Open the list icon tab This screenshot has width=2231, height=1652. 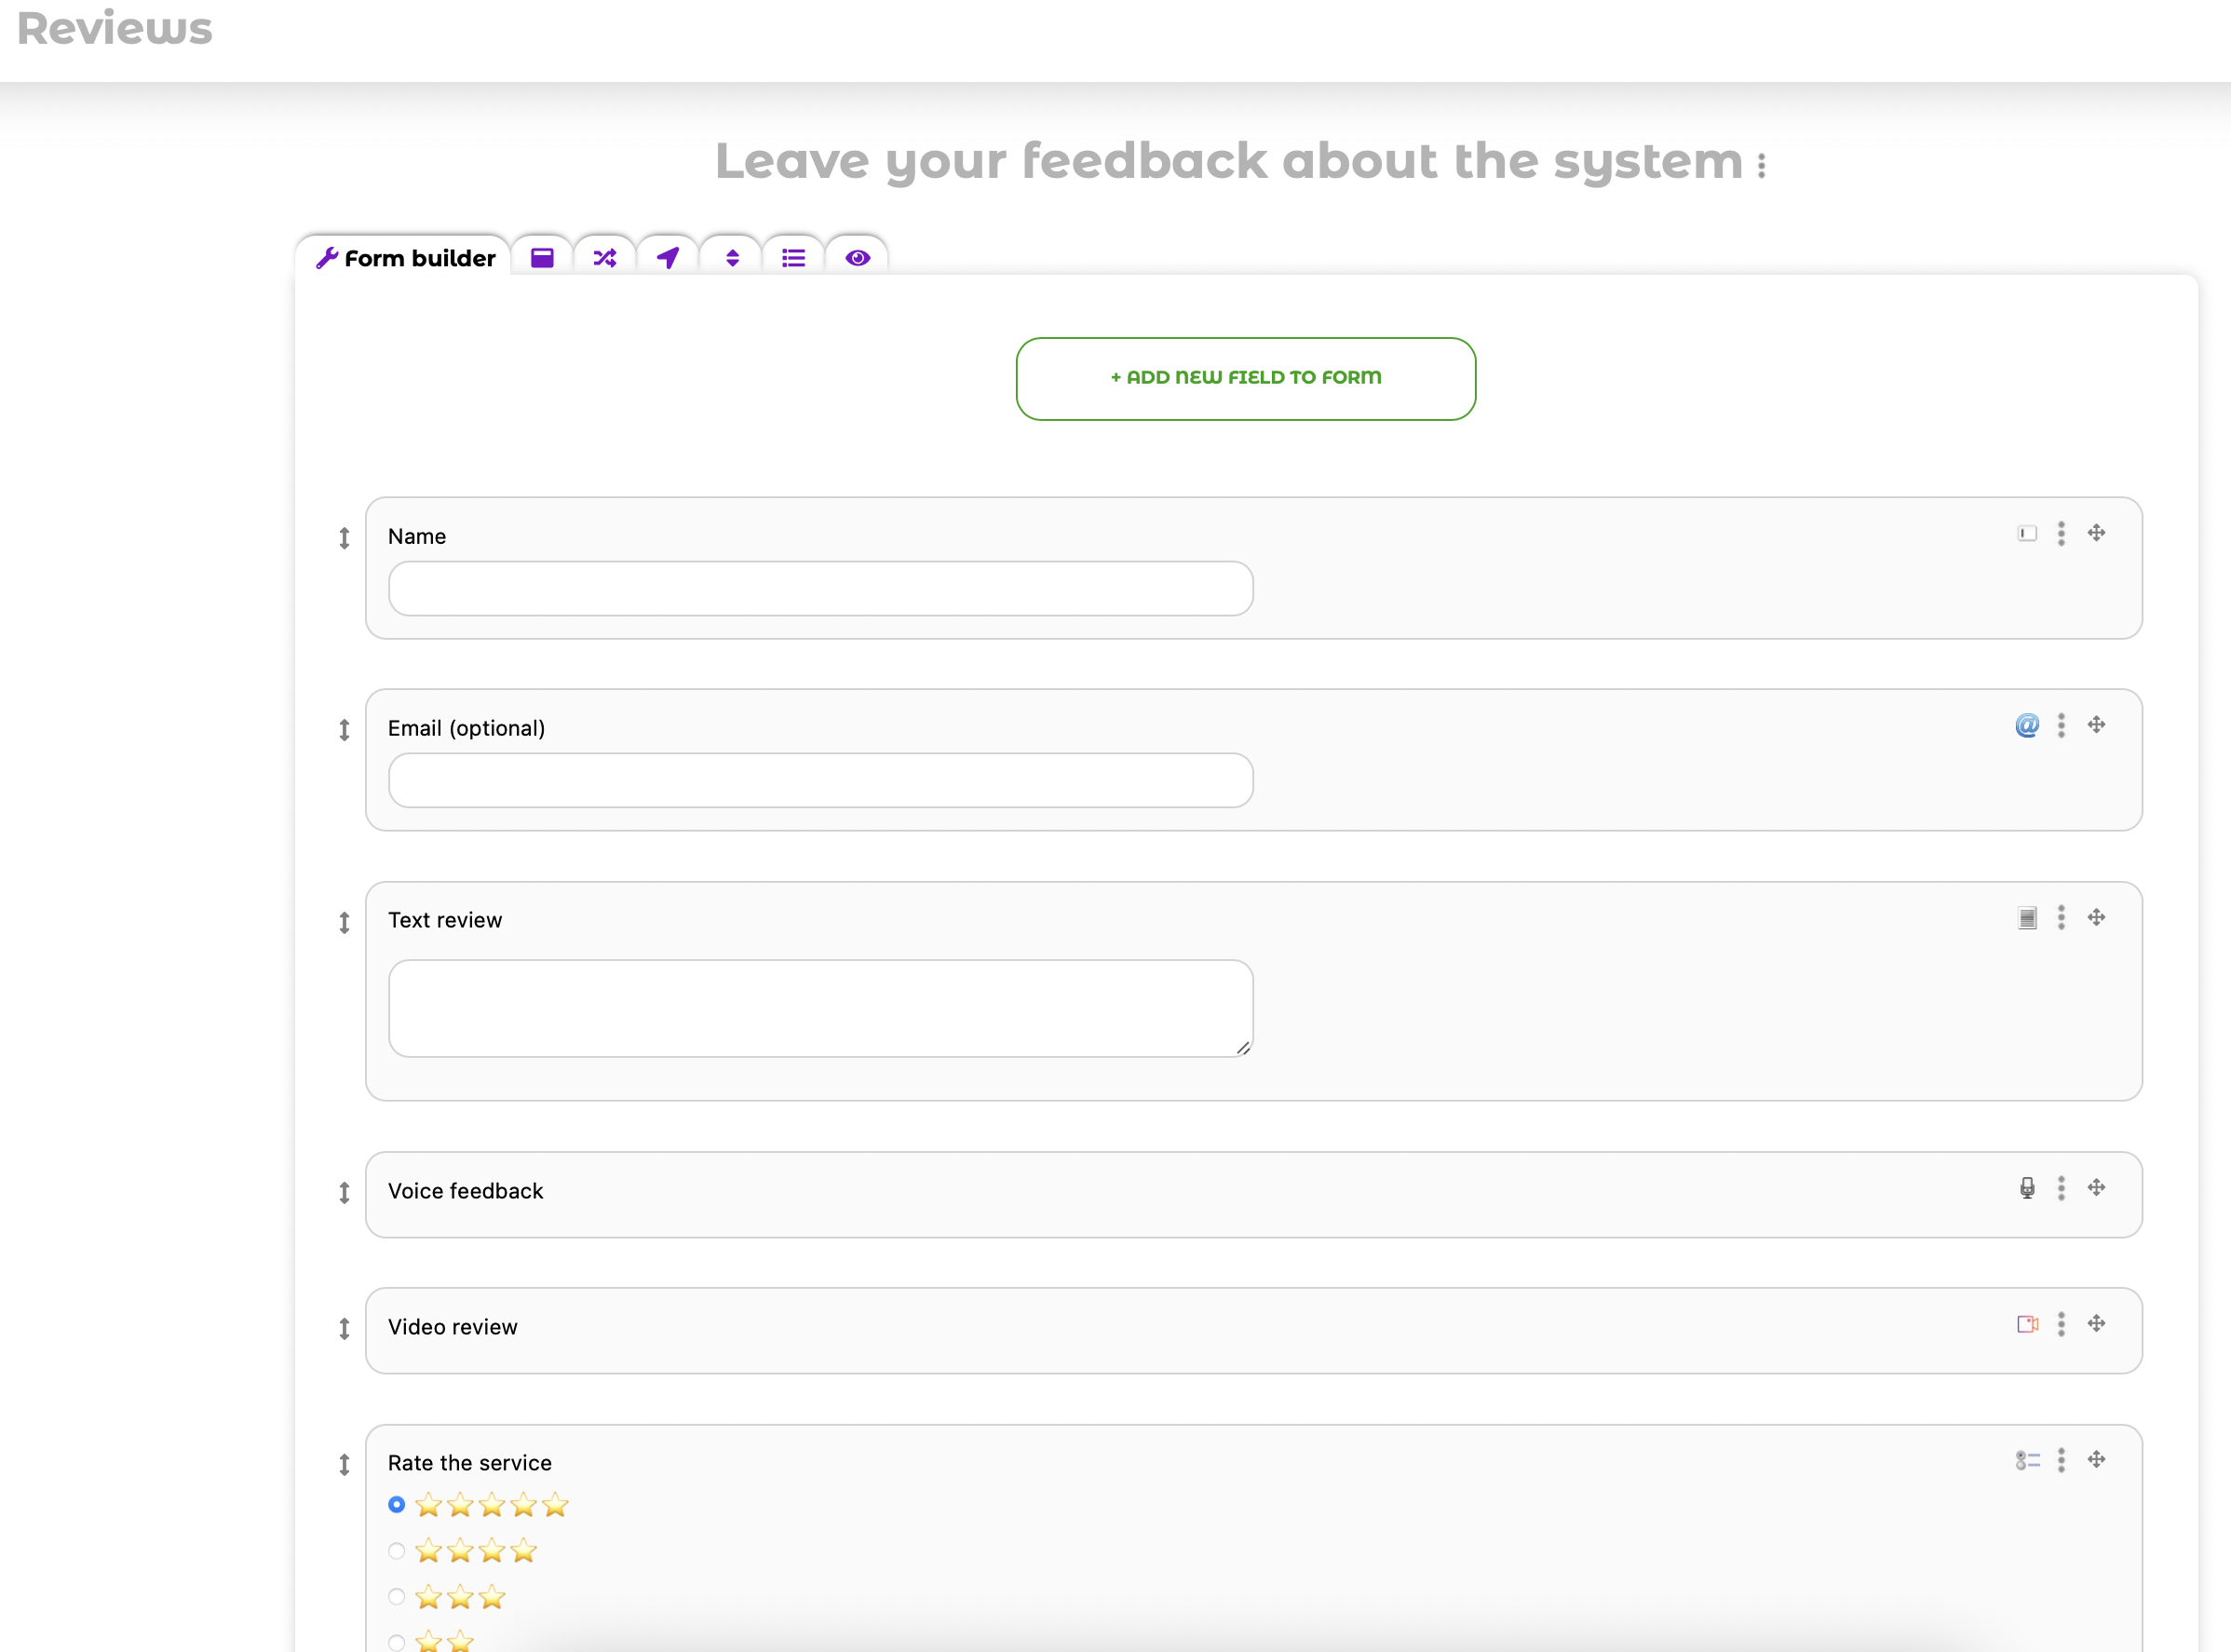[793, 258]
